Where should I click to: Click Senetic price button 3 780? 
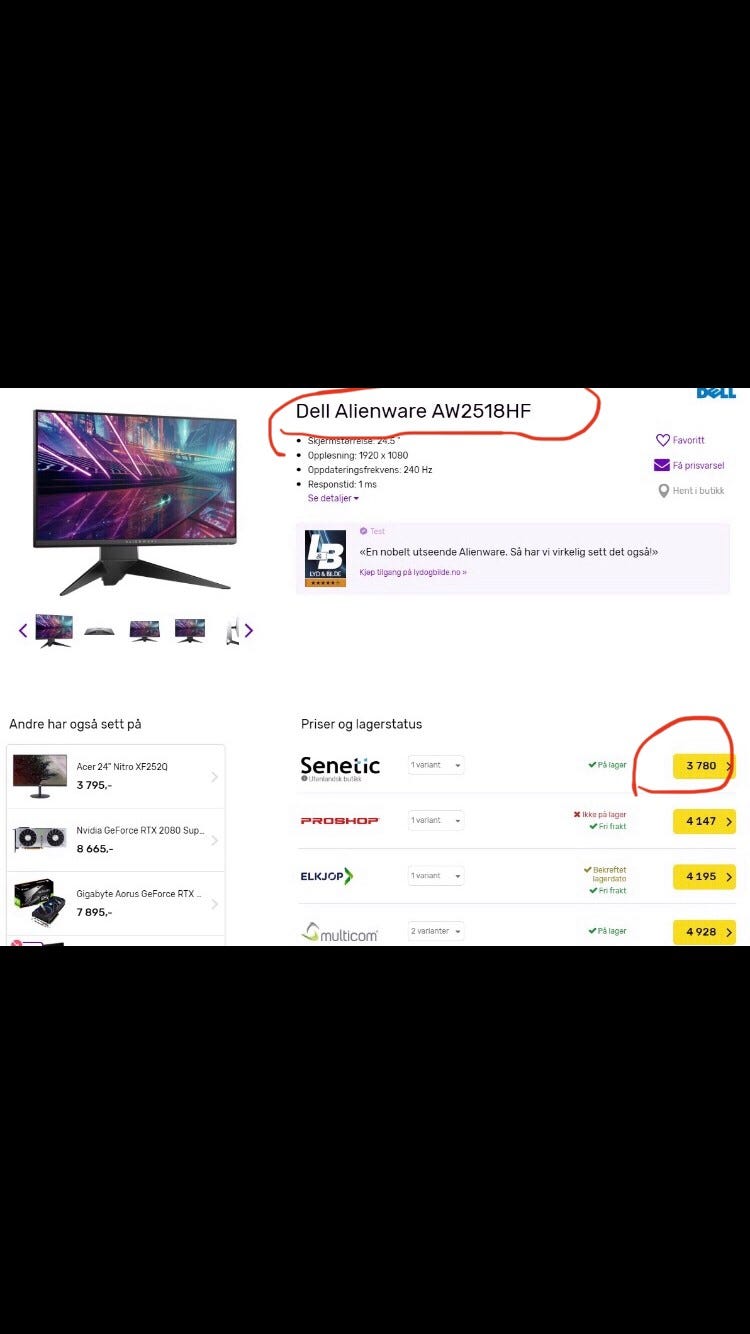point(704,766)
